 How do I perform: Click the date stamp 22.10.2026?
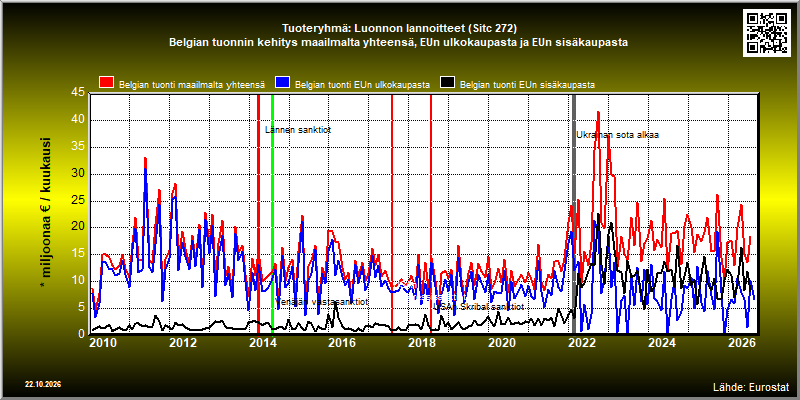(43, 384)
